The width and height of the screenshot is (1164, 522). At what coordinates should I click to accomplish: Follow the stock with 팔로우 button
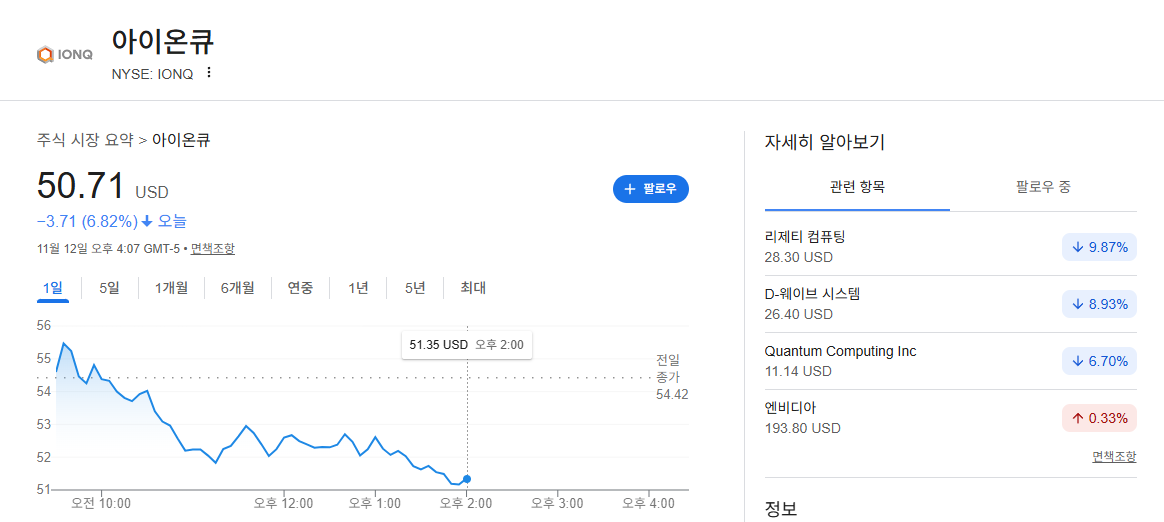(650, 189)
